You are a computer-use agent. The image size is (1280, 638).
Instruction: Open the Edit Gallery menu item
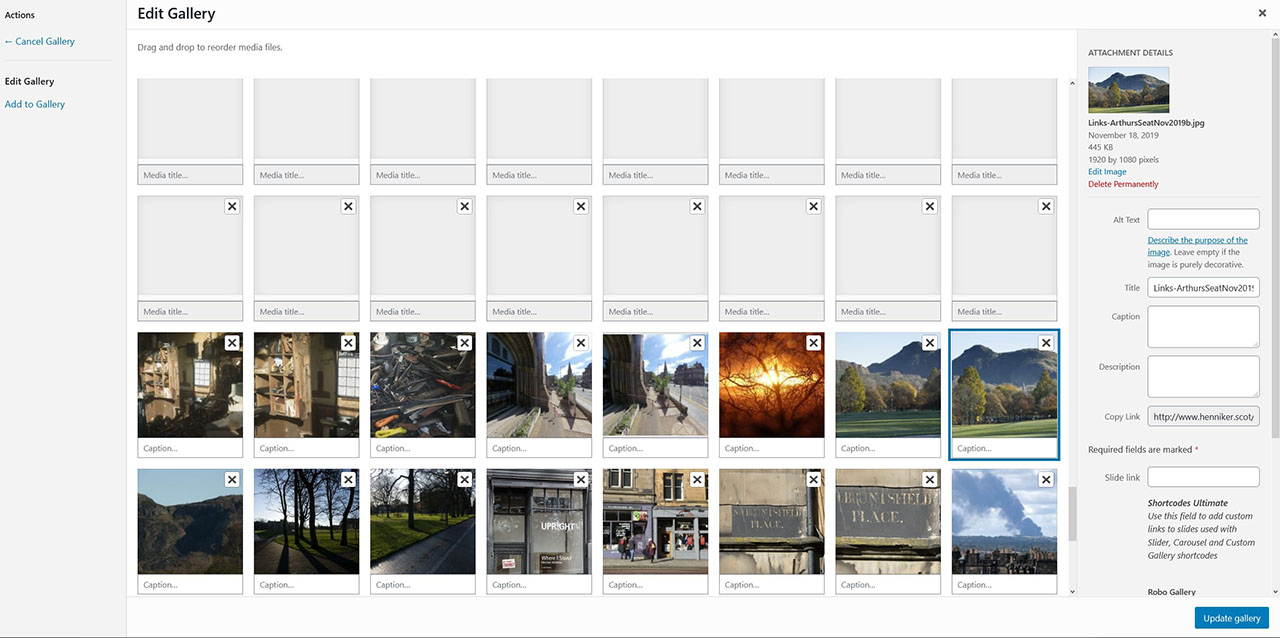30,81
